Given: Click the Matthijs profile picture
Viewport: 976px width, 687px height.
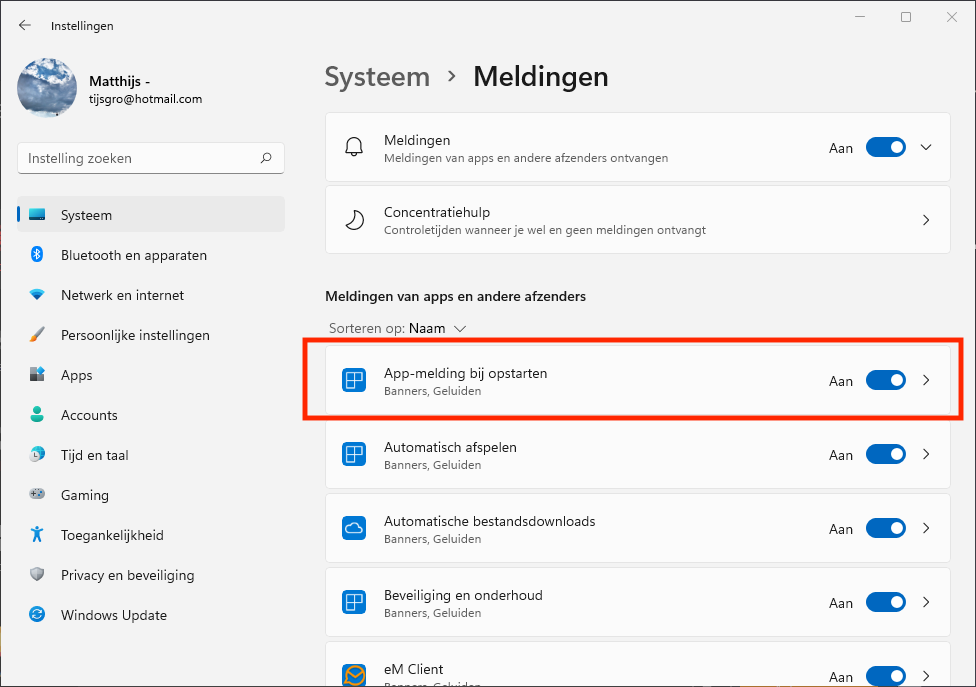Looking at the screenshot, I should [x=47, y=88].
